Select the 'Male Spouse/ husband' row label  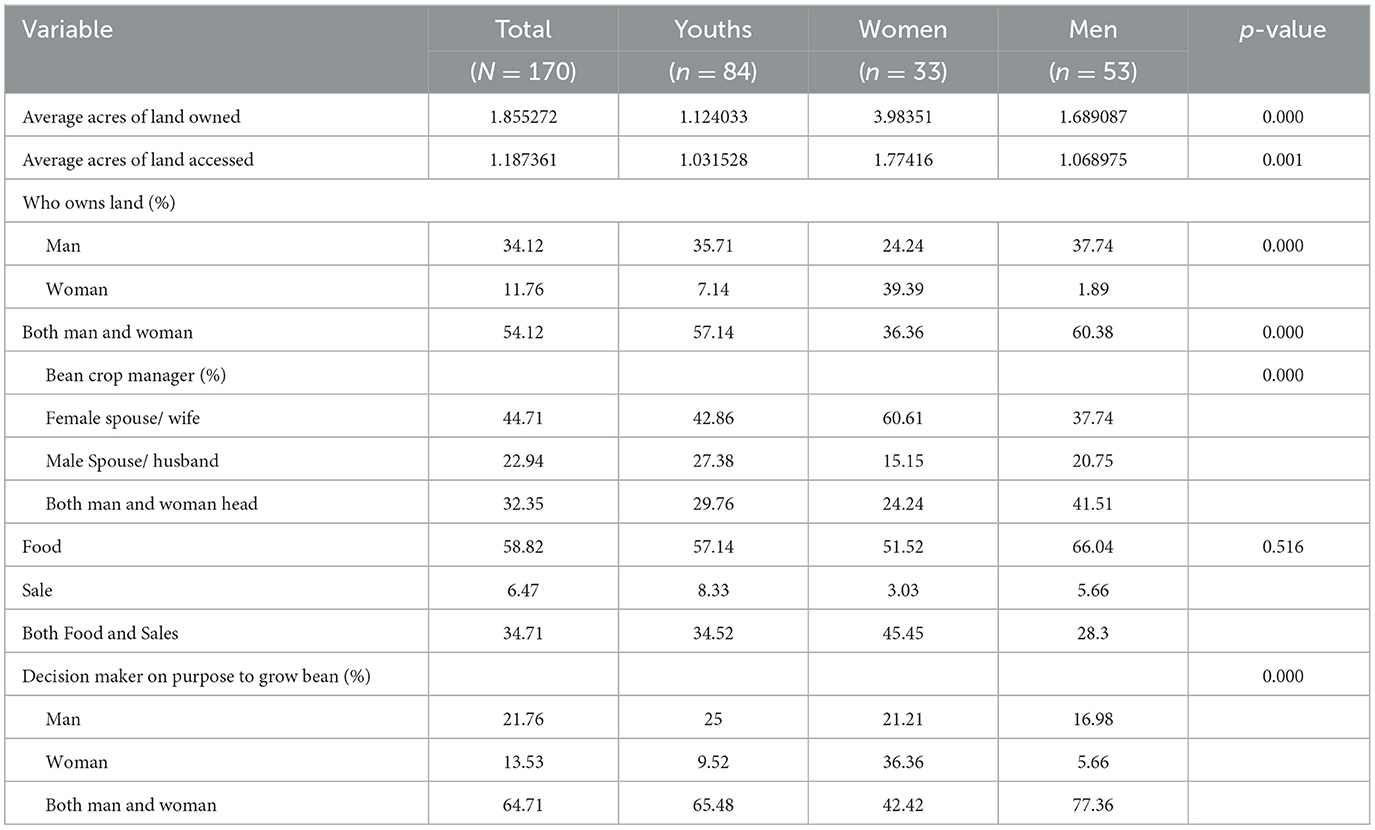pos(131,461)
